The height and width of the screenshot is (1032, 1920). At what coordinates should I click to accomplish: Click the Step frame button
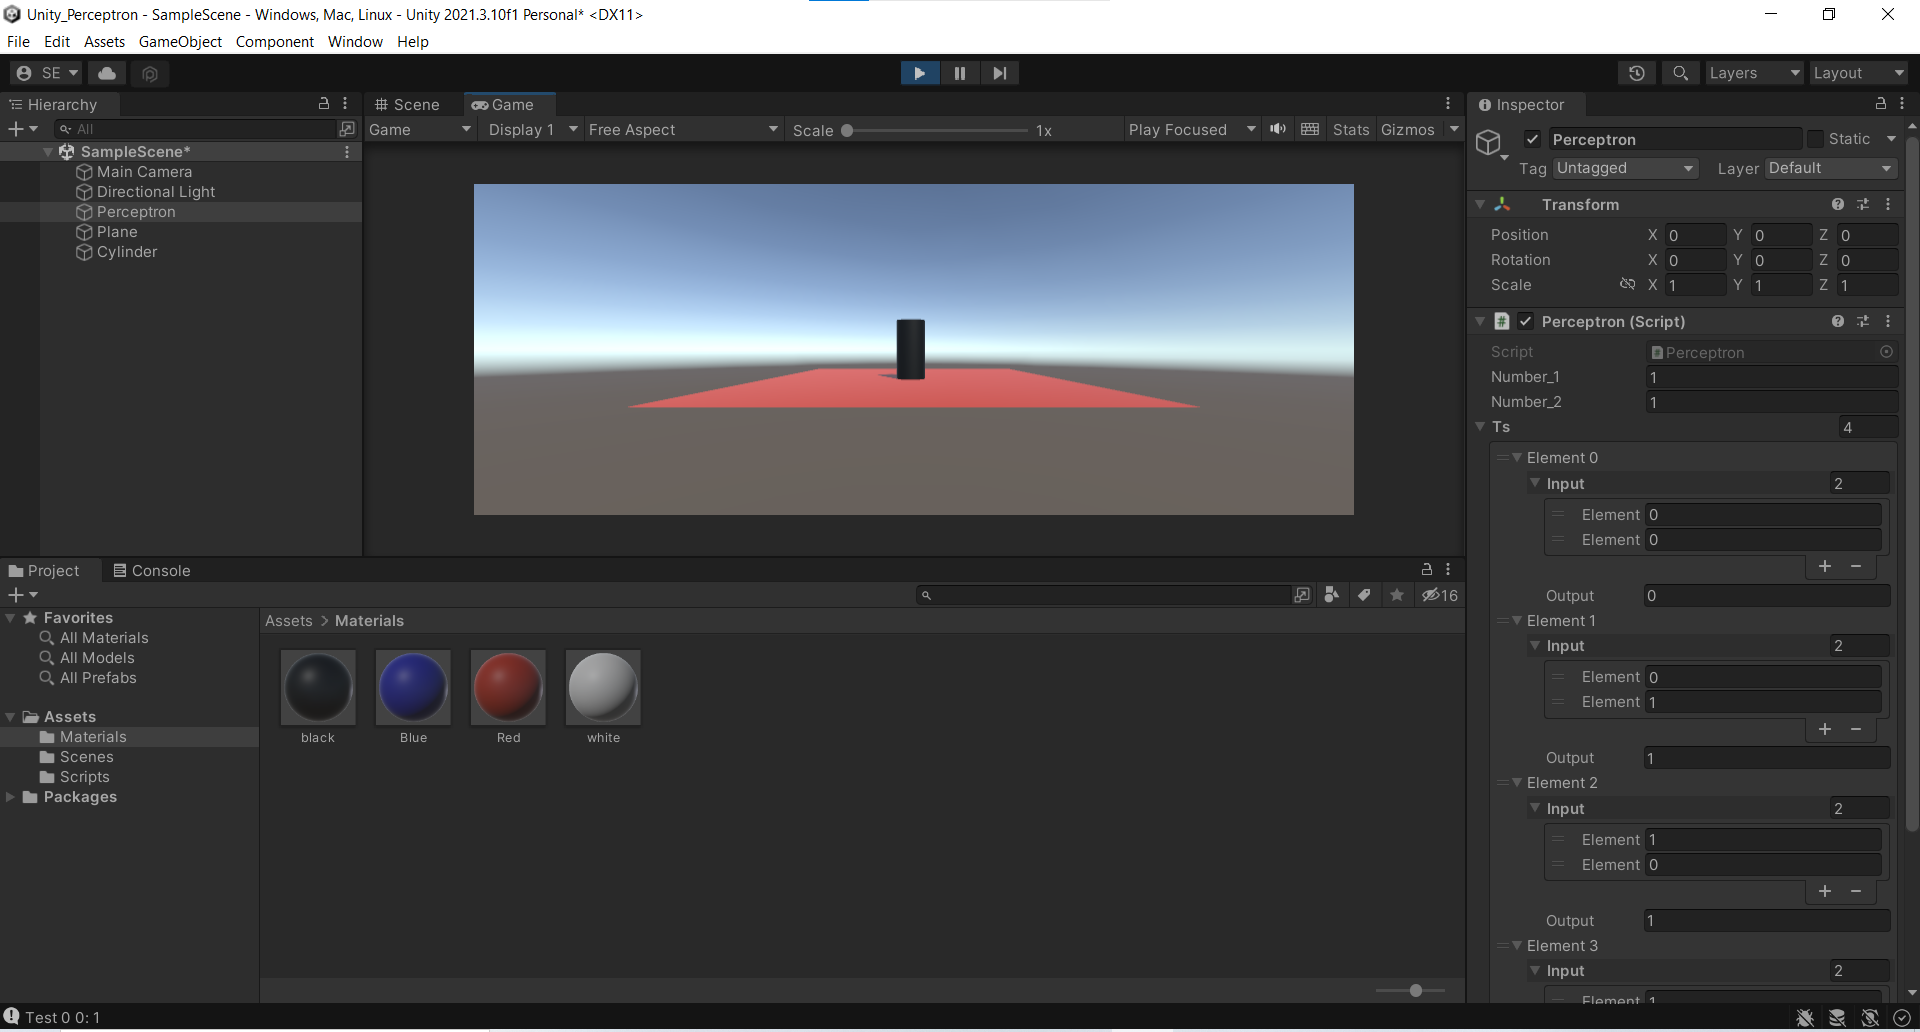click(x=999, y=73)
